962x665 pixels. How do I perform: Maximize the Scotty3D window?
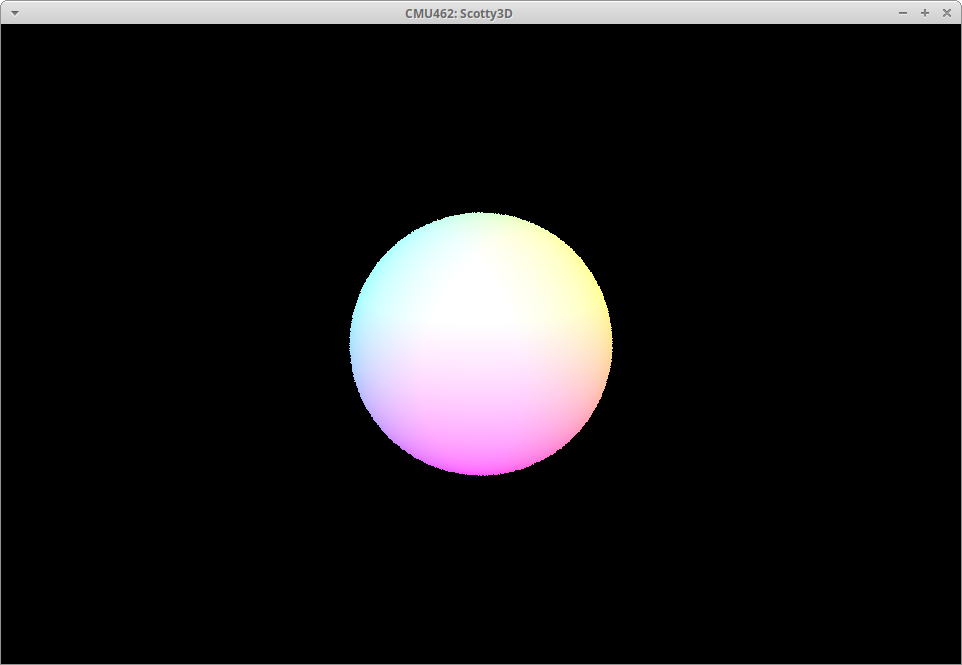925,13
